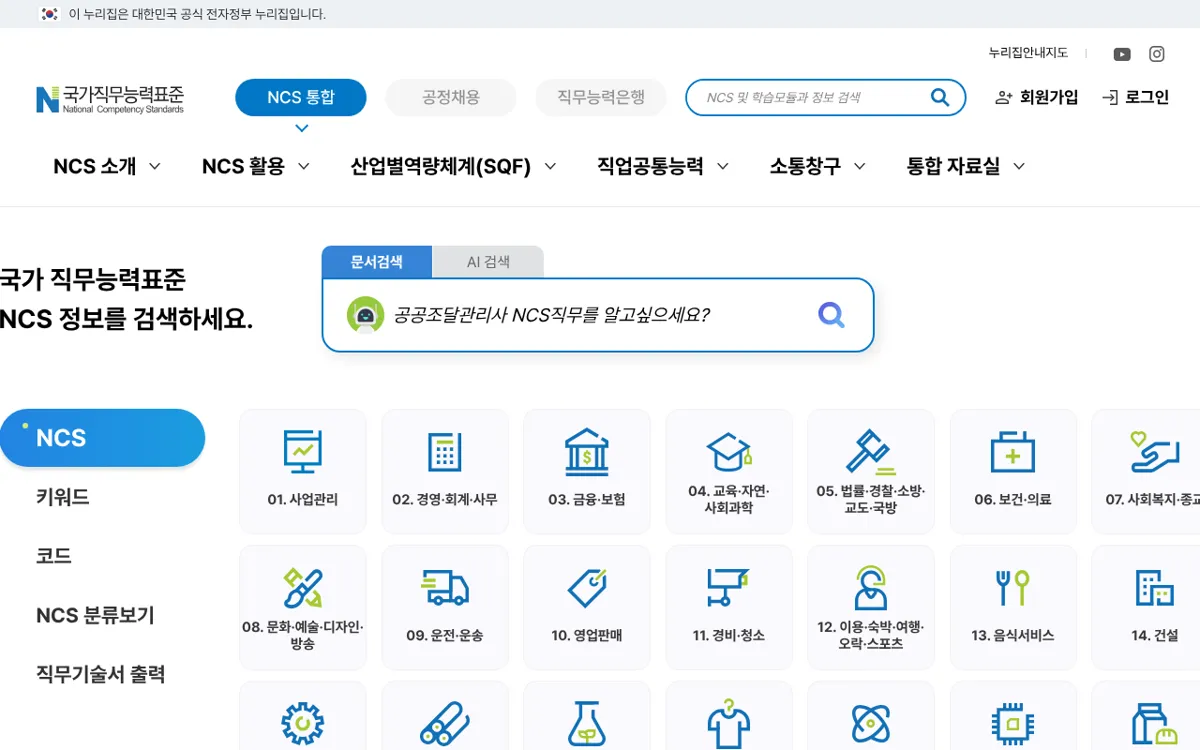Image resolution: width=1200 pixels, height=750 pixels.
Task: Click the gear category icon in third row
Action: (302, 723)
